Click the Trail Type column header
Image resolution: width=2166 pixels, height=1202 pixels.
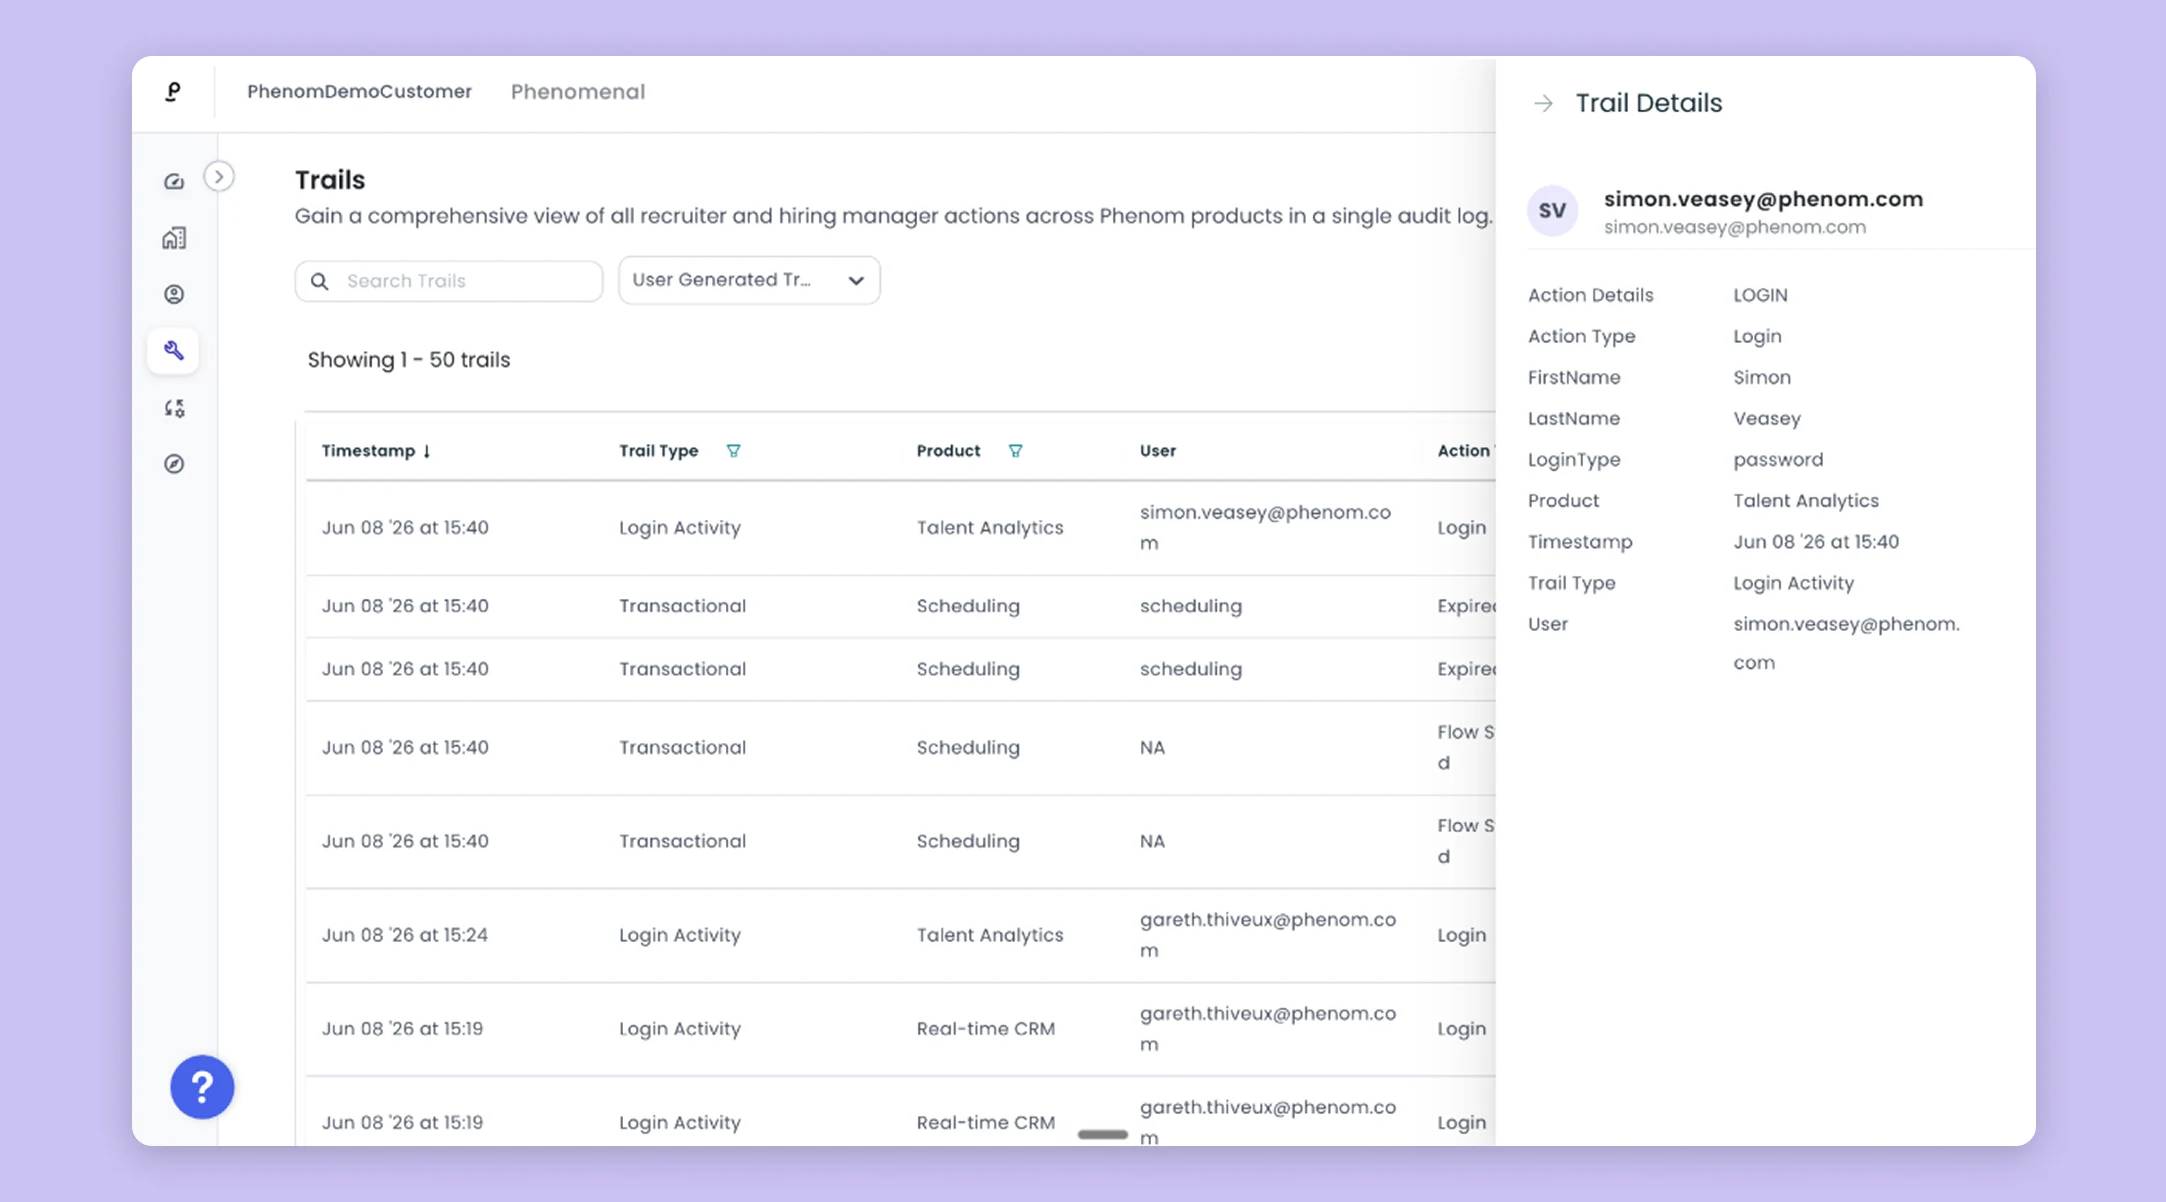658,451
